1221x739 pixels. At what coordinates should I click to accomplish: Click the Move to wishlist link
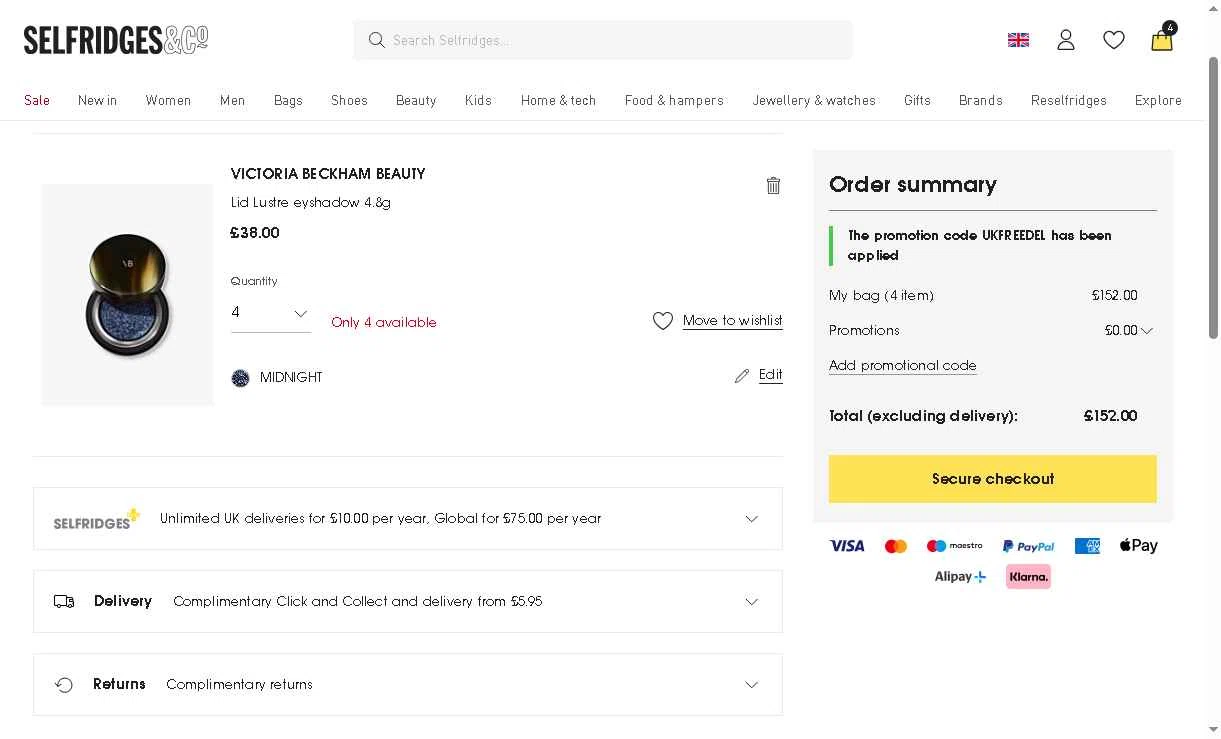(733, 321)
